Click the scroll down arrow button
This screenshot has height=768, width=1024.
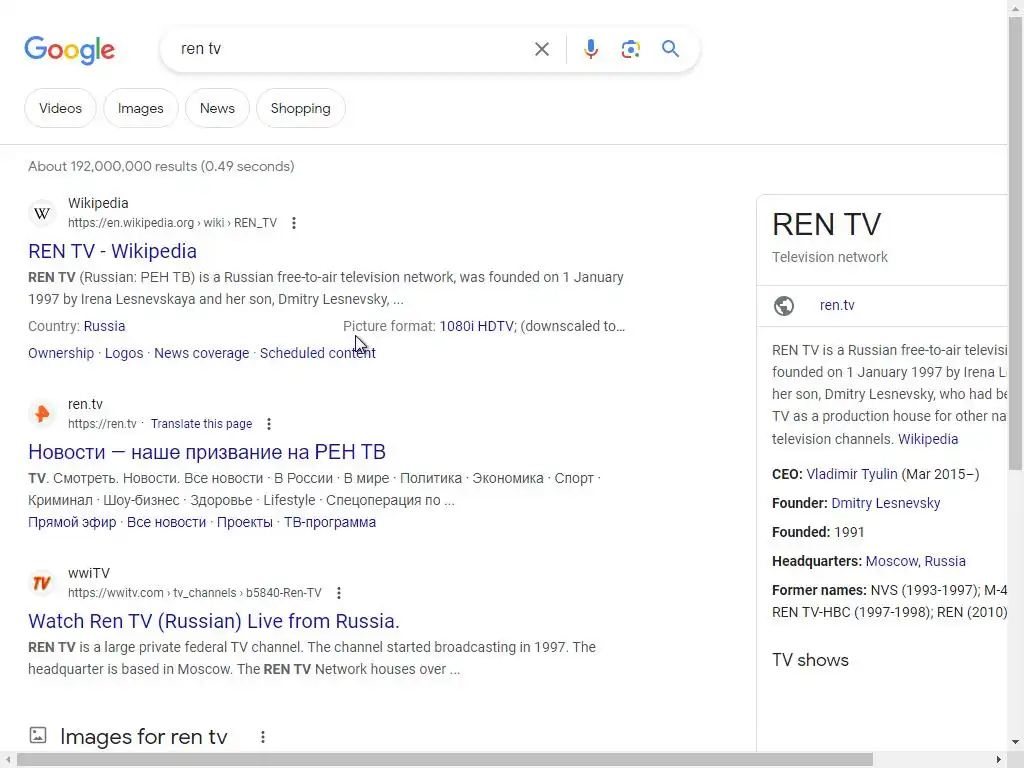click(1016, 743)
